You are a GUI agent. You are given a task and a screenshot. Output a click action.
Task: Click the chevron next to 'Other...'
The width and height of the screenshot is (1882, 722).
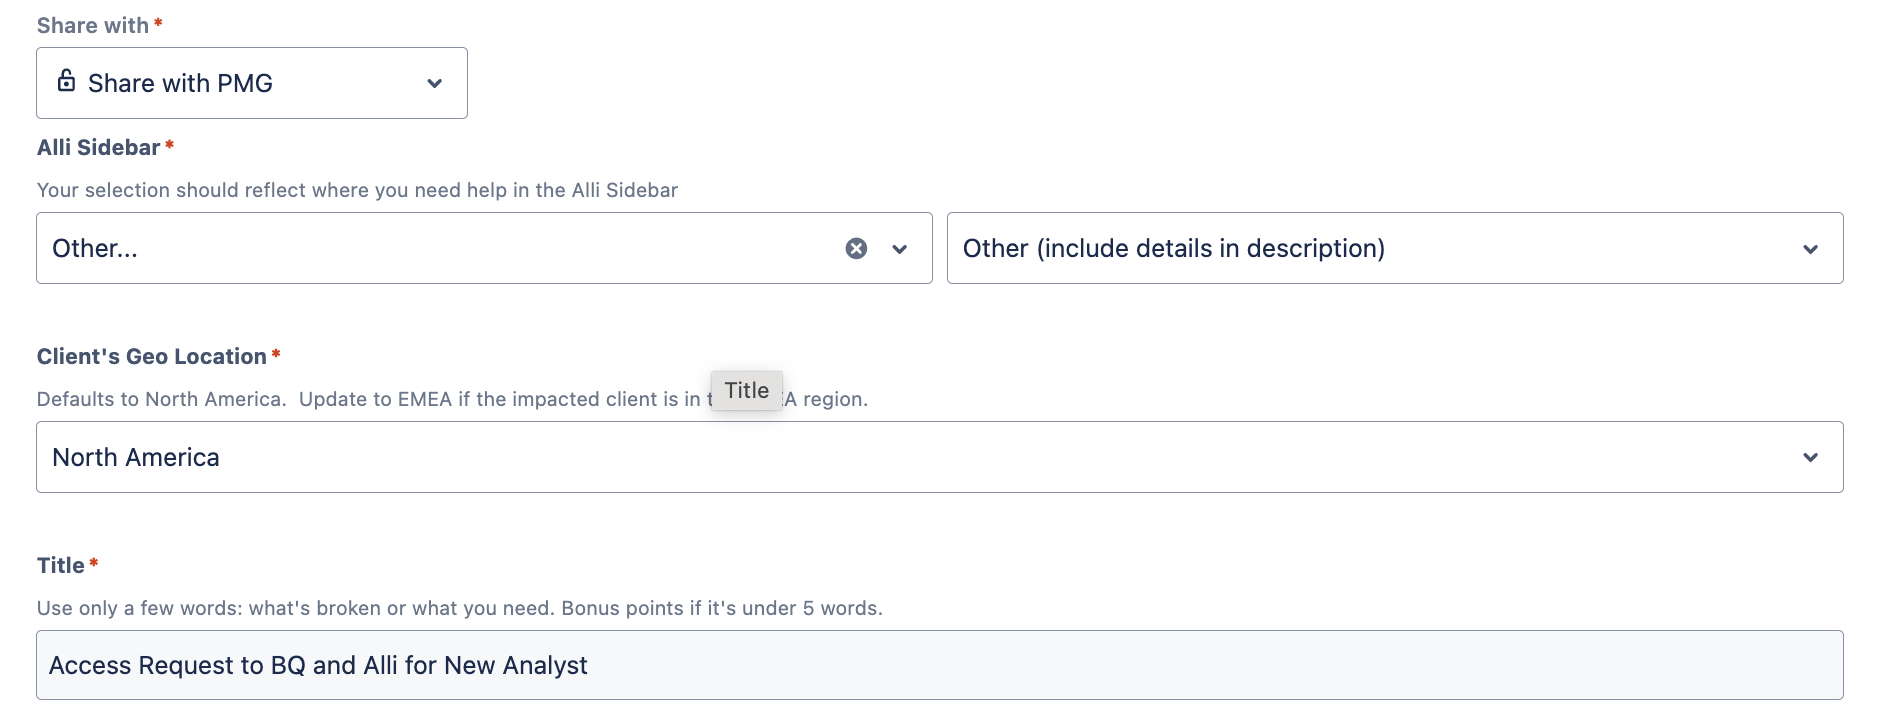(x=898, y=248)
